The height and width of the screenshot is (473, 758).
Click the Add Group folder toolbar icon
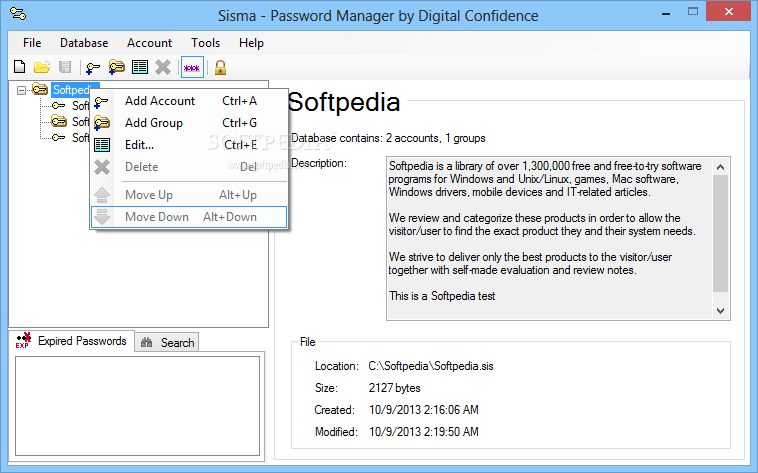tap(117, 67)
